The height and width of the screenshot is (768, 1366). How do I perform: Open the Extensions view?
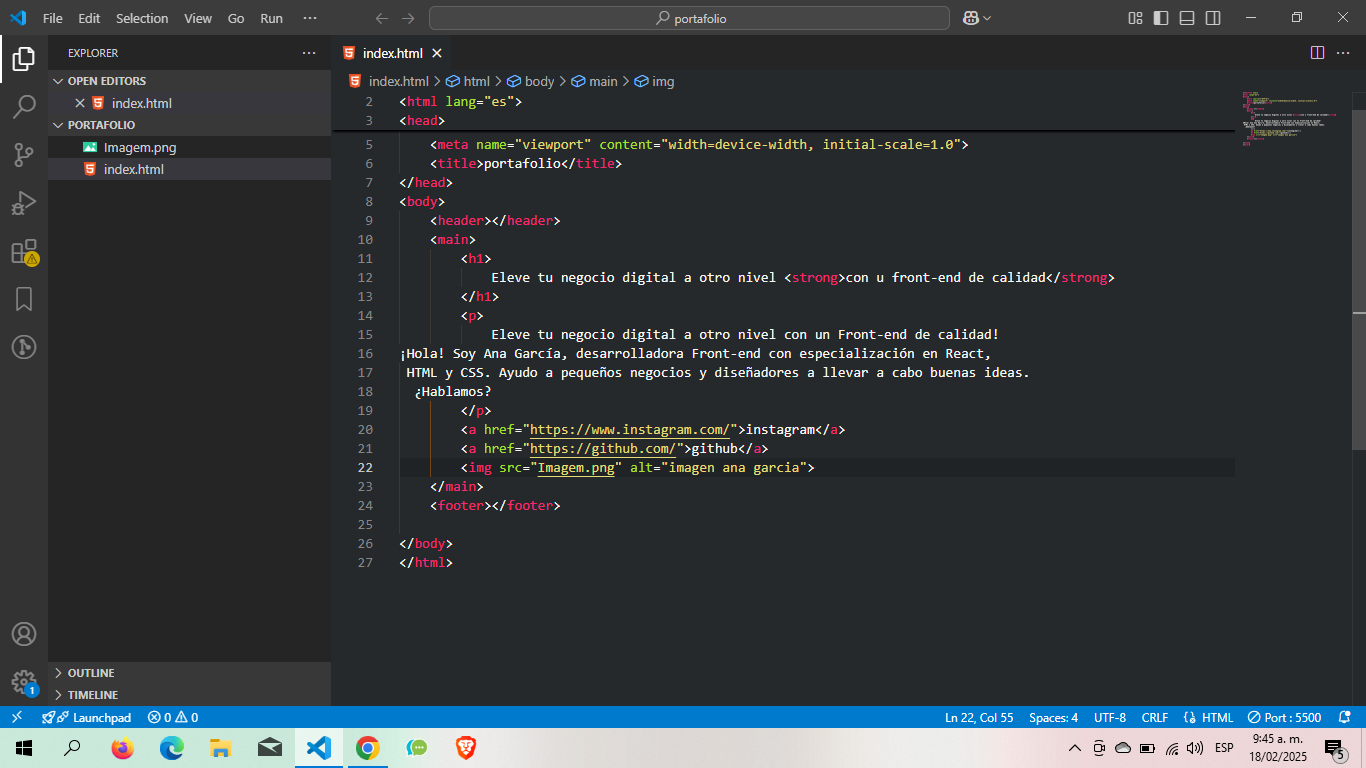point(24,252)
